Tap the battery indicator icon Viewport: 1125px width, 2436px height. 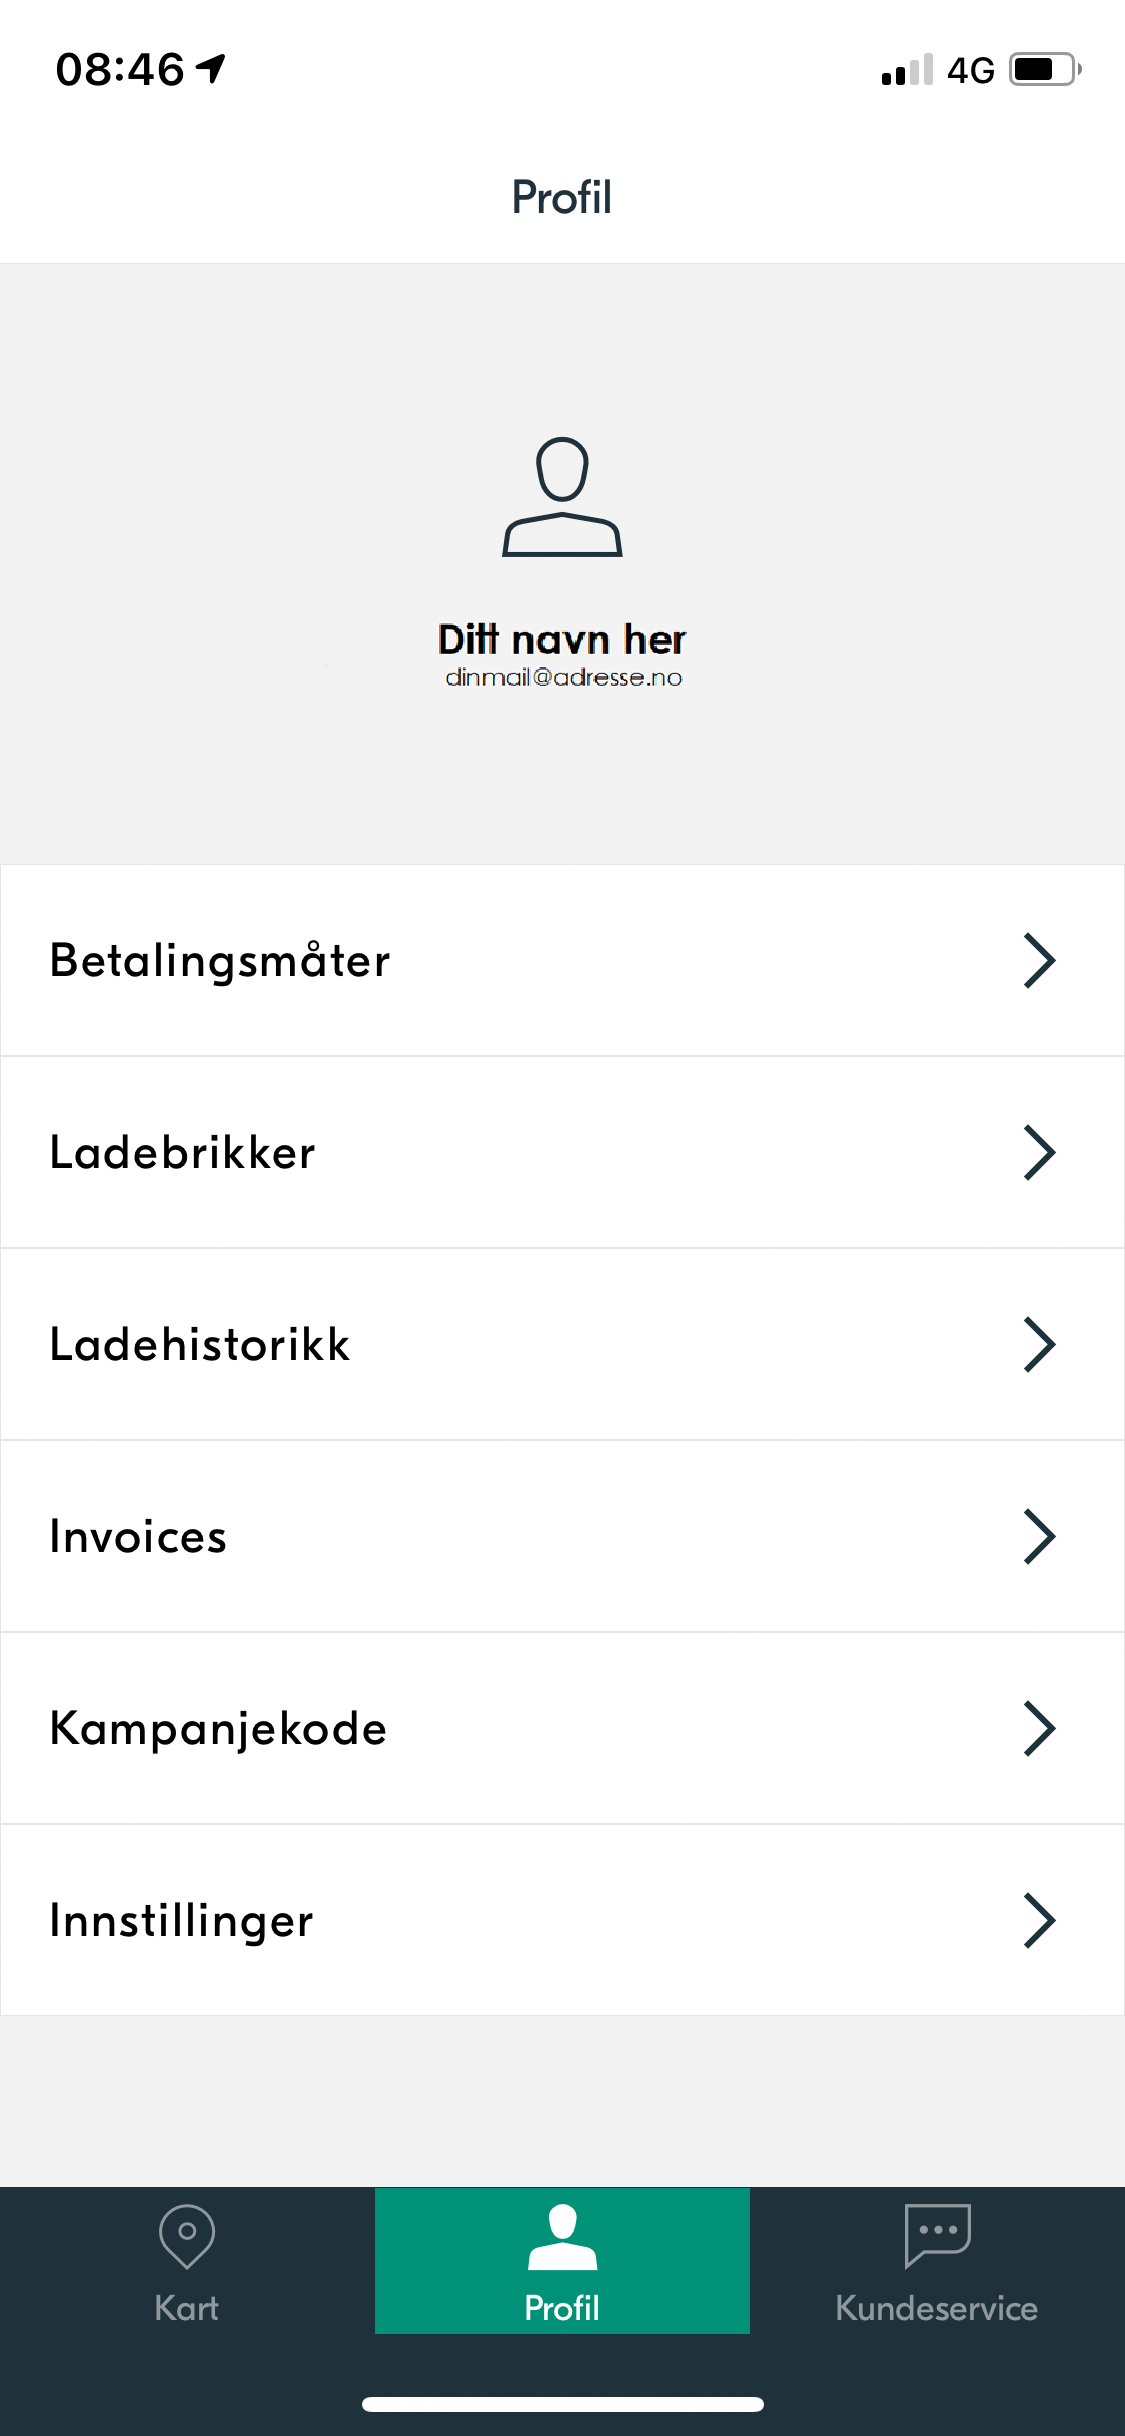(x=1044, y=69)
